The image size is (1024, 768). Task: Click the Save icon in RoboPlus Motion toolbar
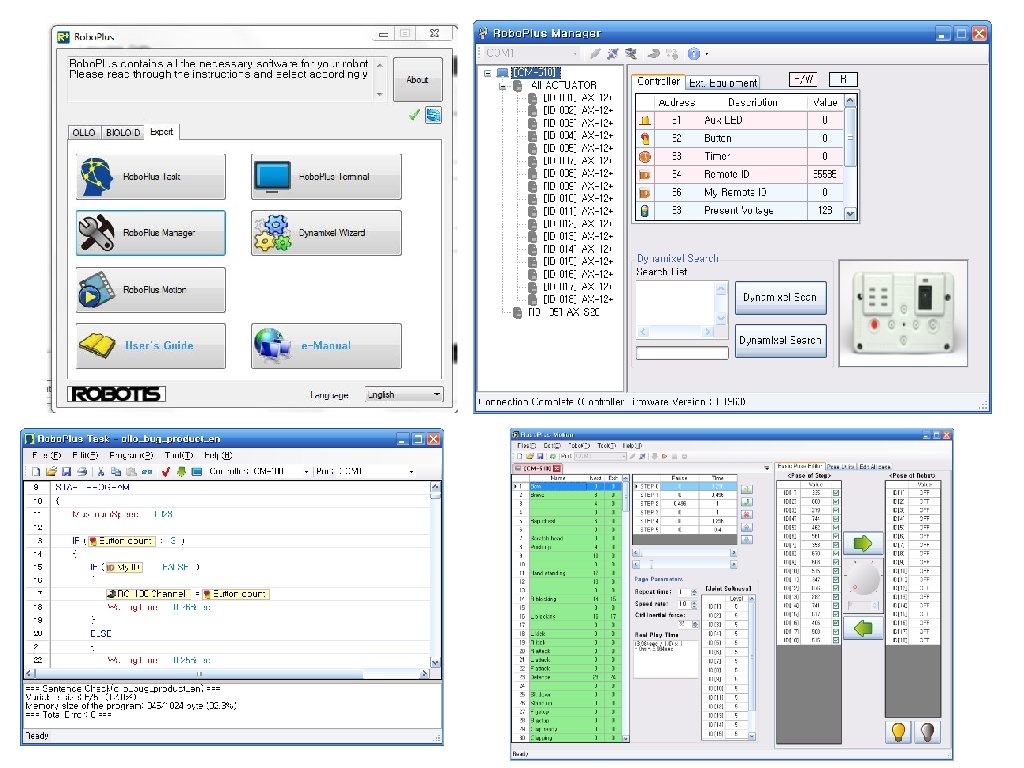[539, 456]
